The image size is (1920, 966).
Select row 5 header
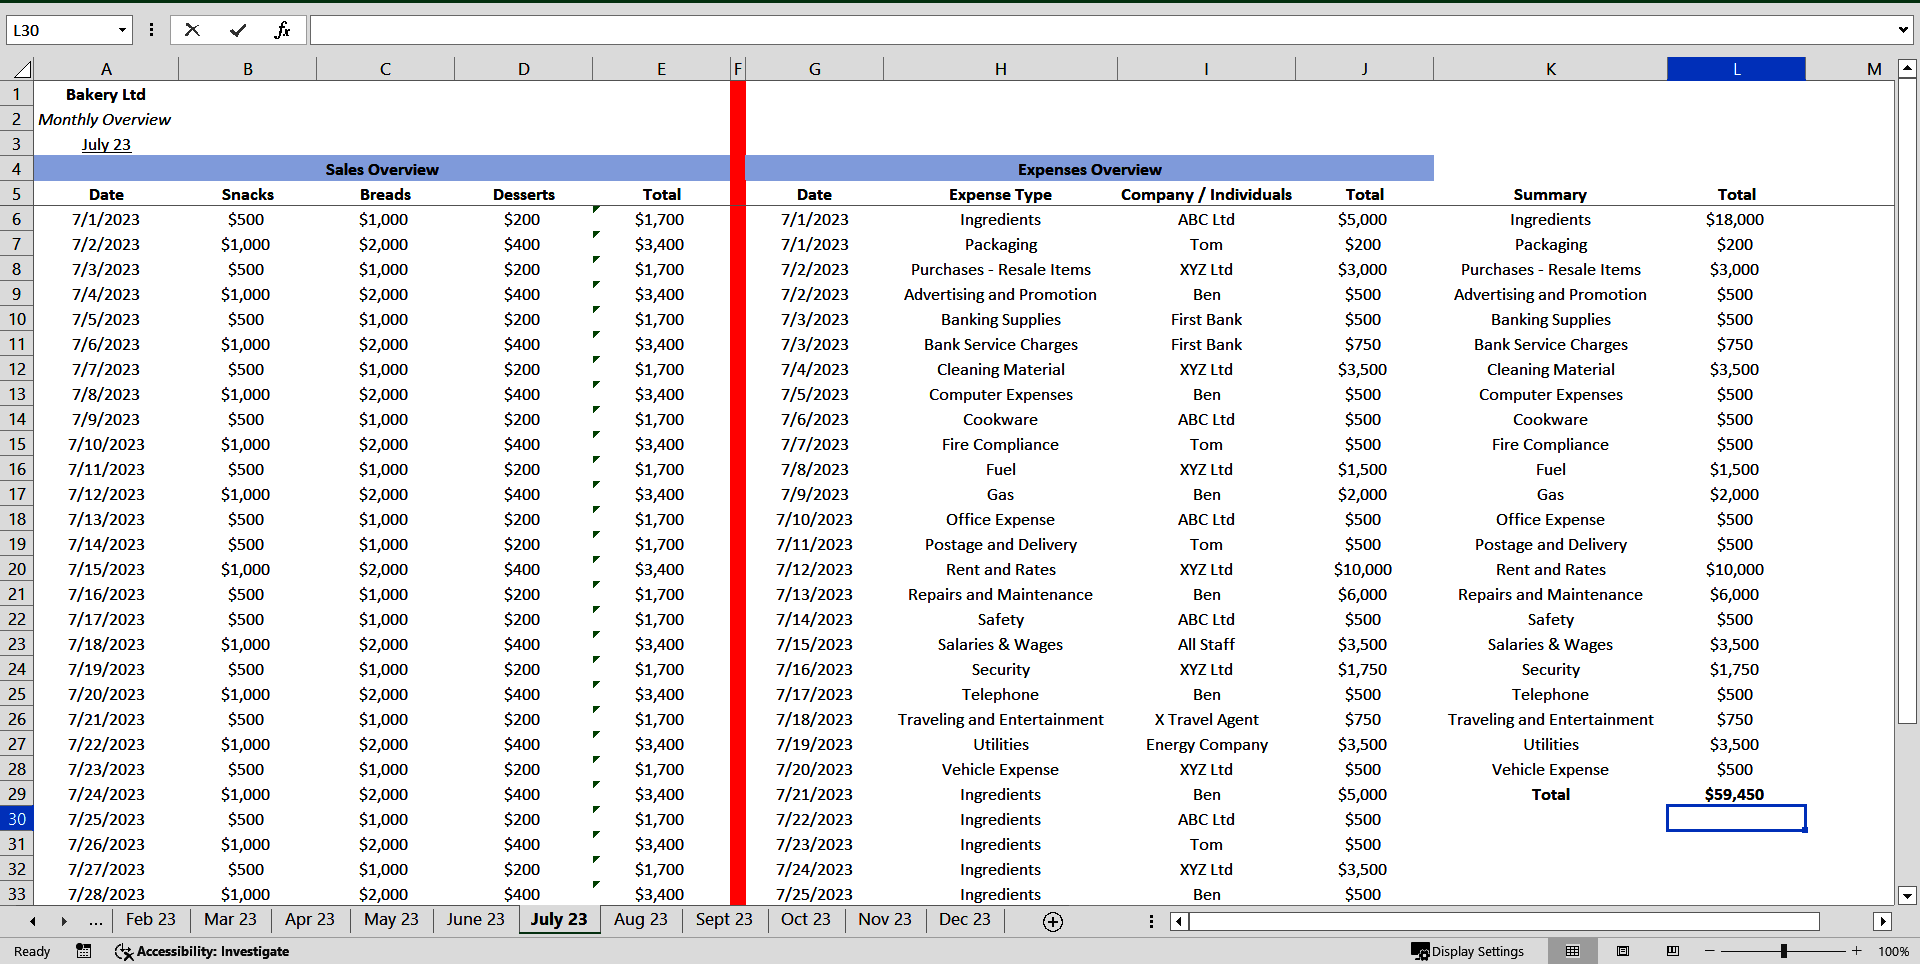pyautogui.click(x=17, y=194)
